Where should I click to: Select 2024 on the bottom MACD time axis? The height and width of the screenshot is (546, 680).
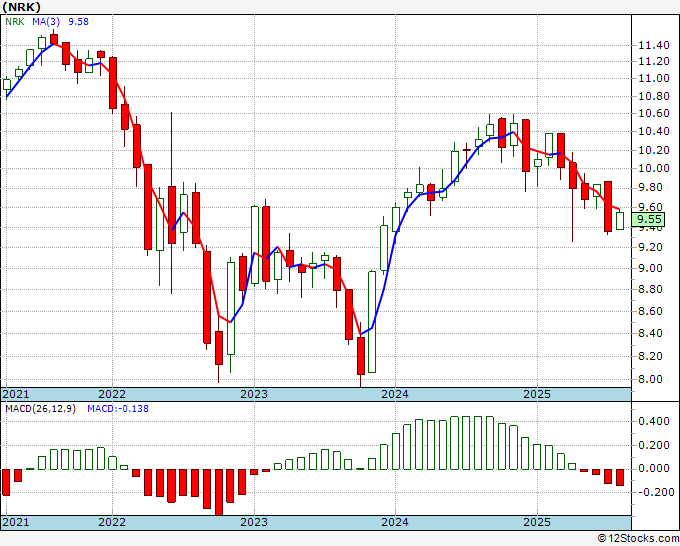tap(395, 522)
